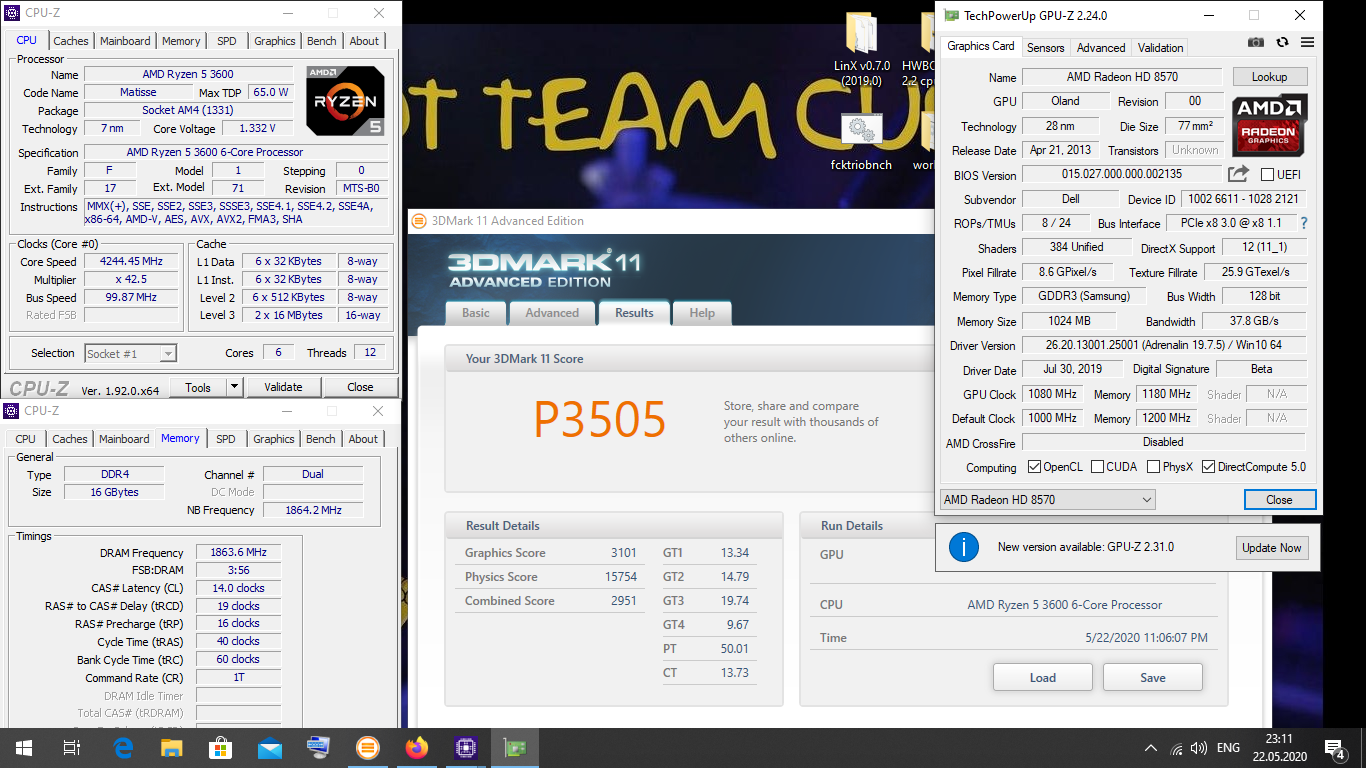Viewport: 1366px width, 768px height.
Task: Toggle the PhysX computing checkbox
Action: 1153,467
